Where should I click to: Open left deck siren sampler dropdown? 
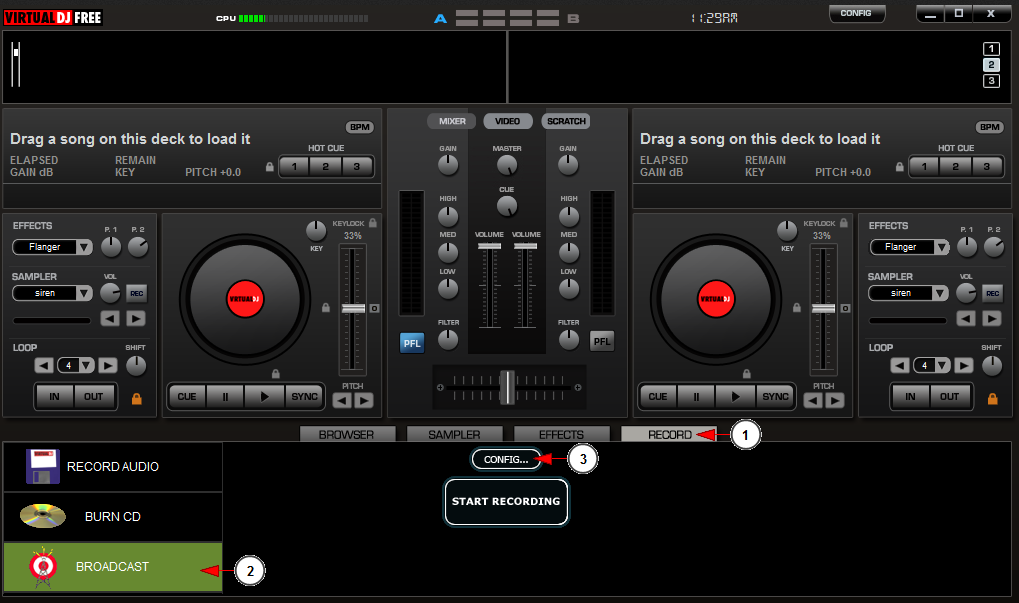[x=84, y=293]
